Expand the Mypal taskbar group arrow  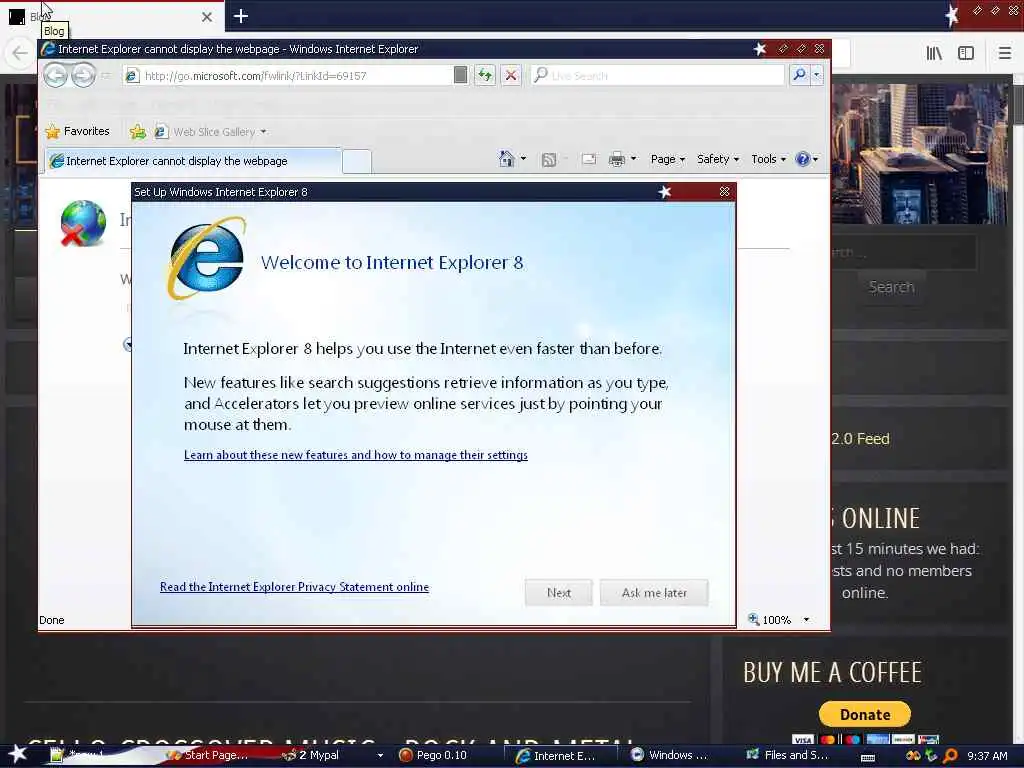(380, 756)
